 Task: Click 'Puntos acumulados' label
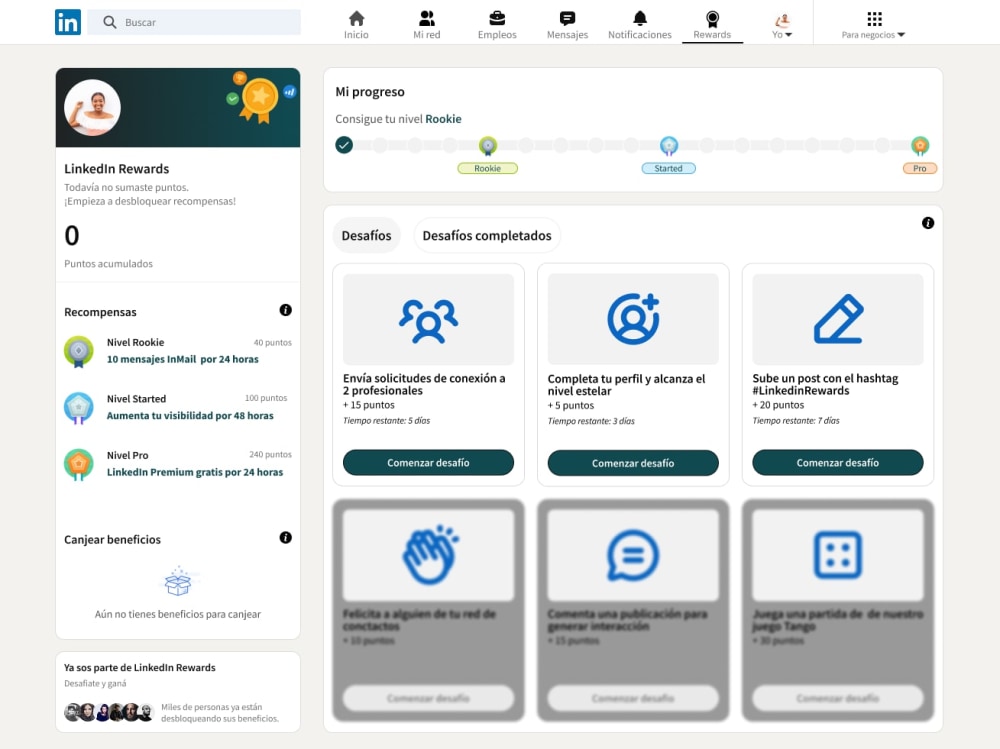tap(108, 263)
